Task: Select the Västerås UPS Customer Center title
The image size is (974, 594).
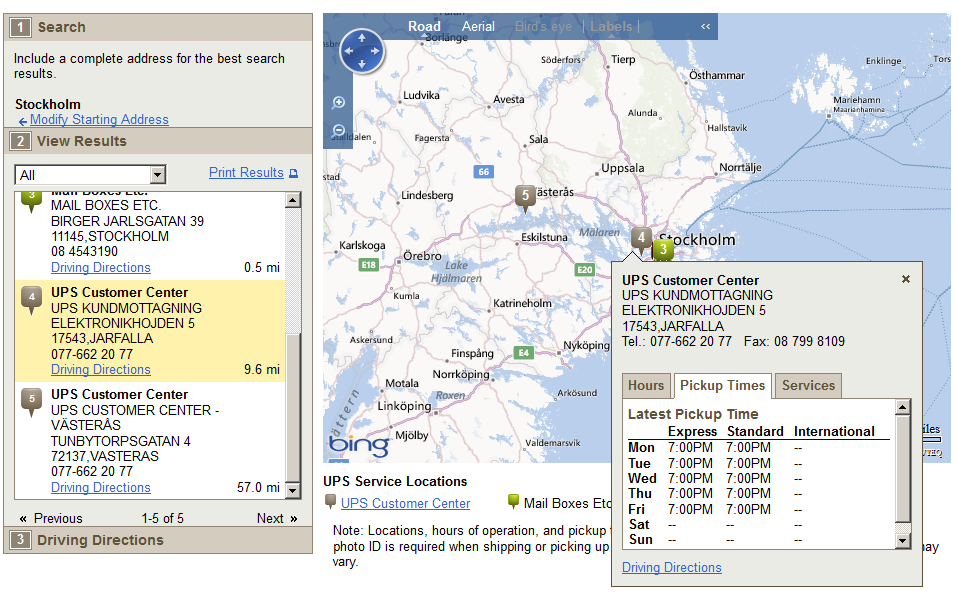Action: [119, 395]
